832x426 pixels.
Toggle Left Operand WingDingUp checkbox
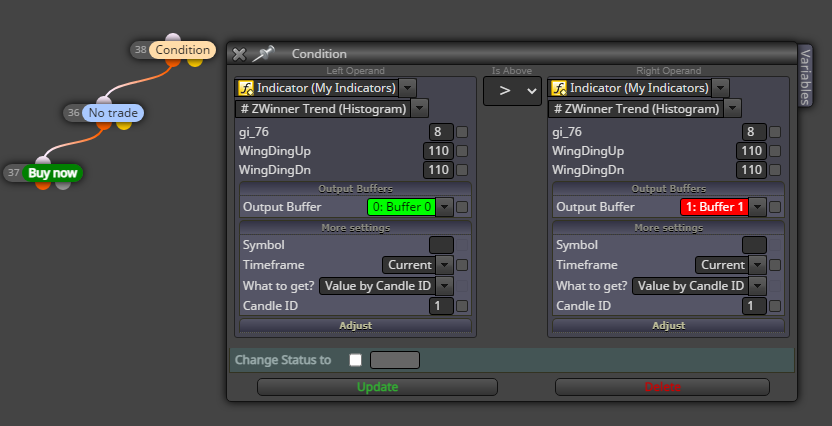(462, 151)
